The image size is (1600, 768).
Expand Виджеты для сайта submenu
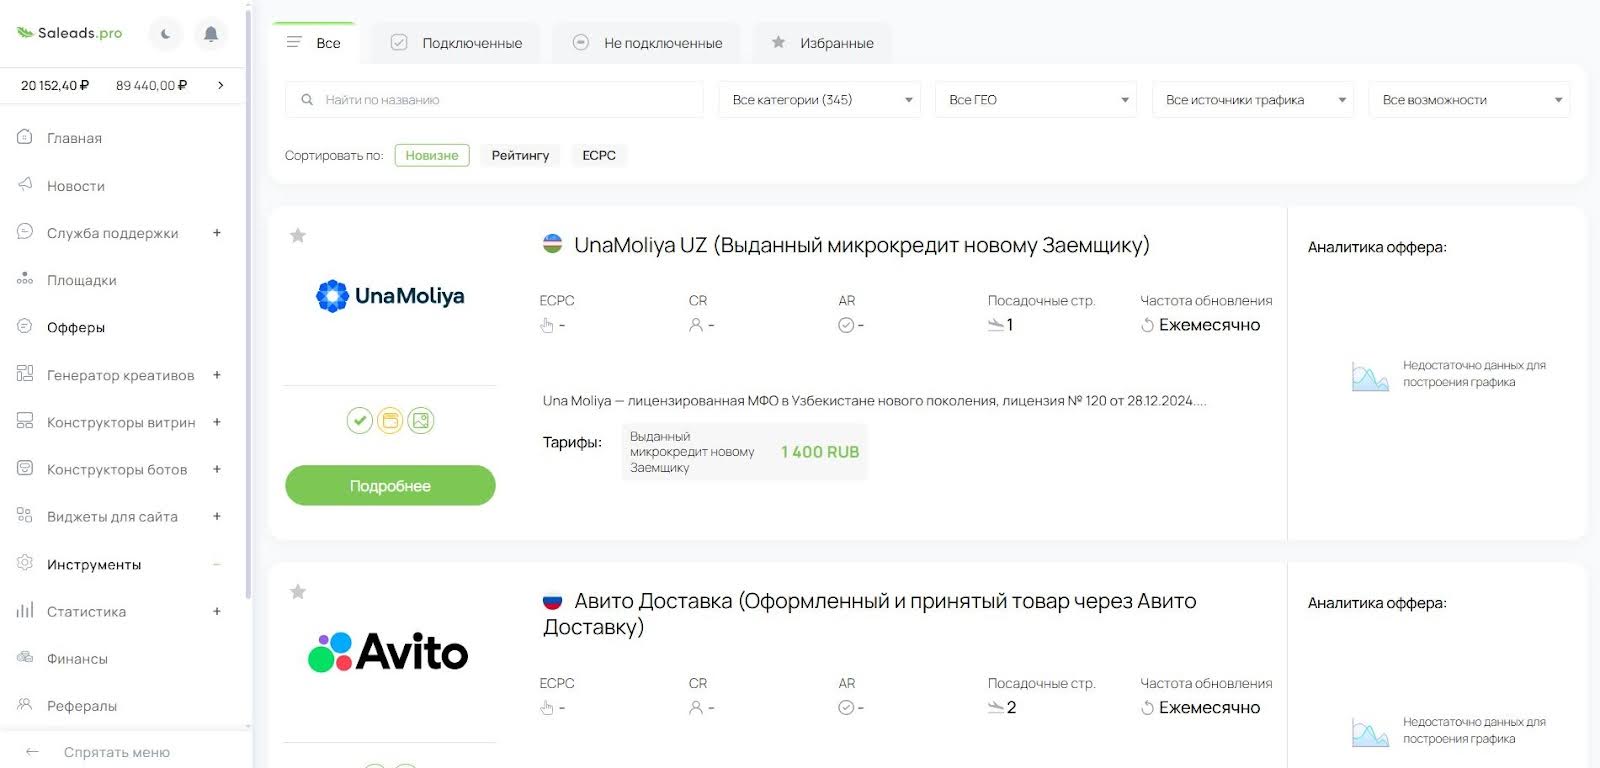tap(217, 516)
